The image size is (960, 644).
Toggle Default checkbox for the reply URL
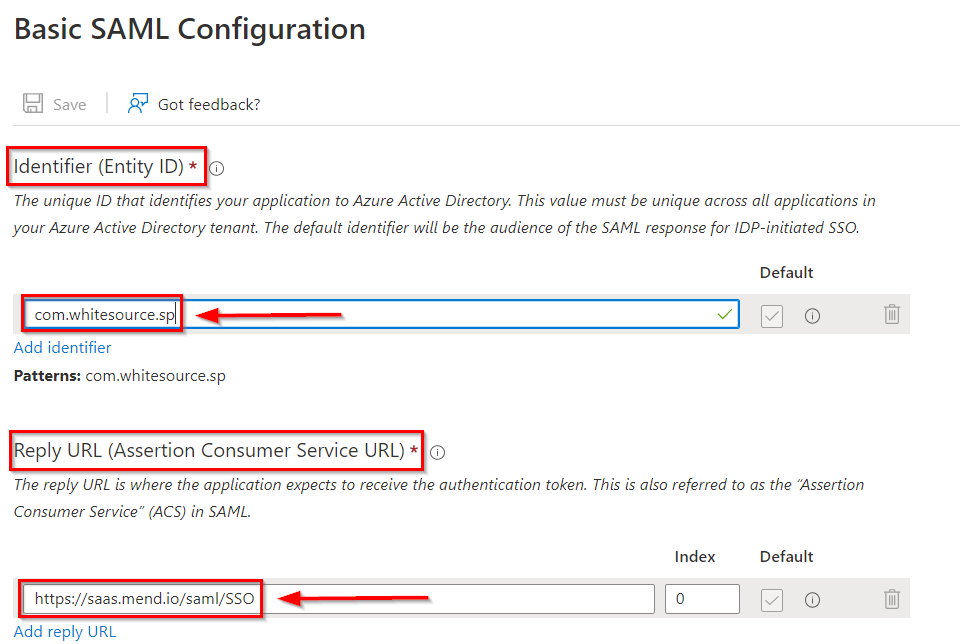tap(771, 599)
